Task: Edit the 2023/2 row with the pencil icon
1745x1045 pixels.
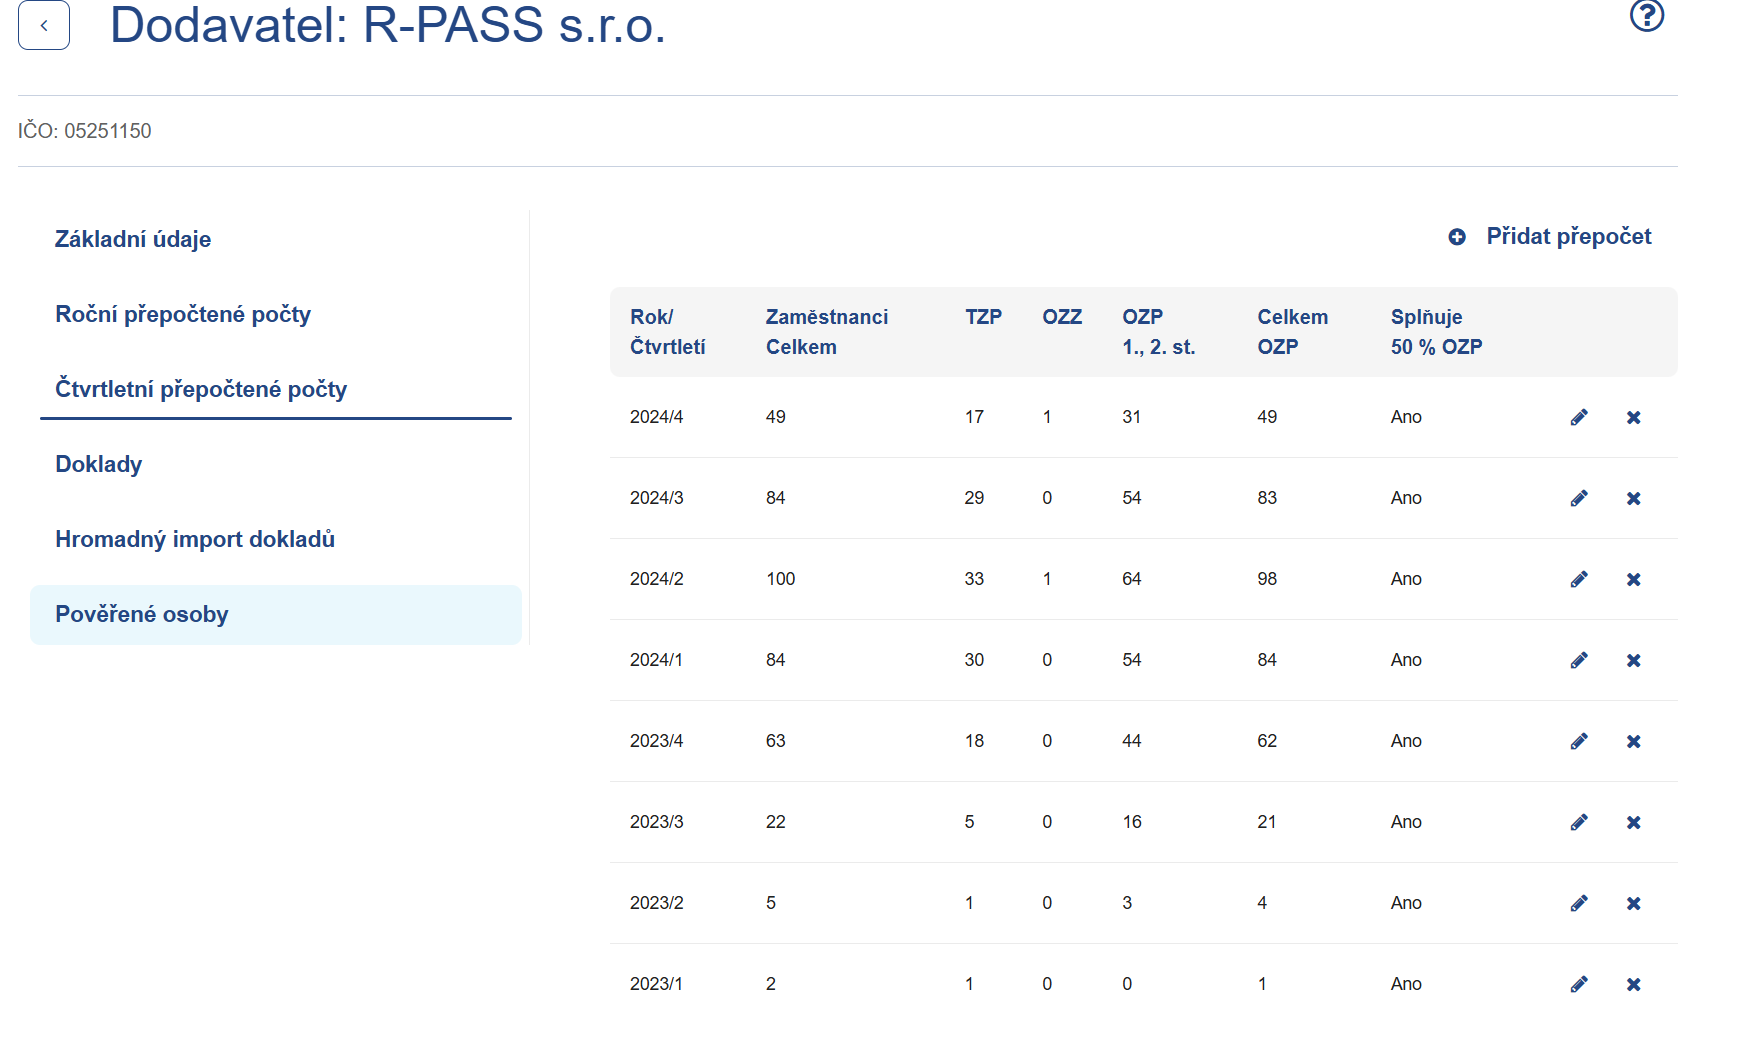Action: tap(1579, 903)
